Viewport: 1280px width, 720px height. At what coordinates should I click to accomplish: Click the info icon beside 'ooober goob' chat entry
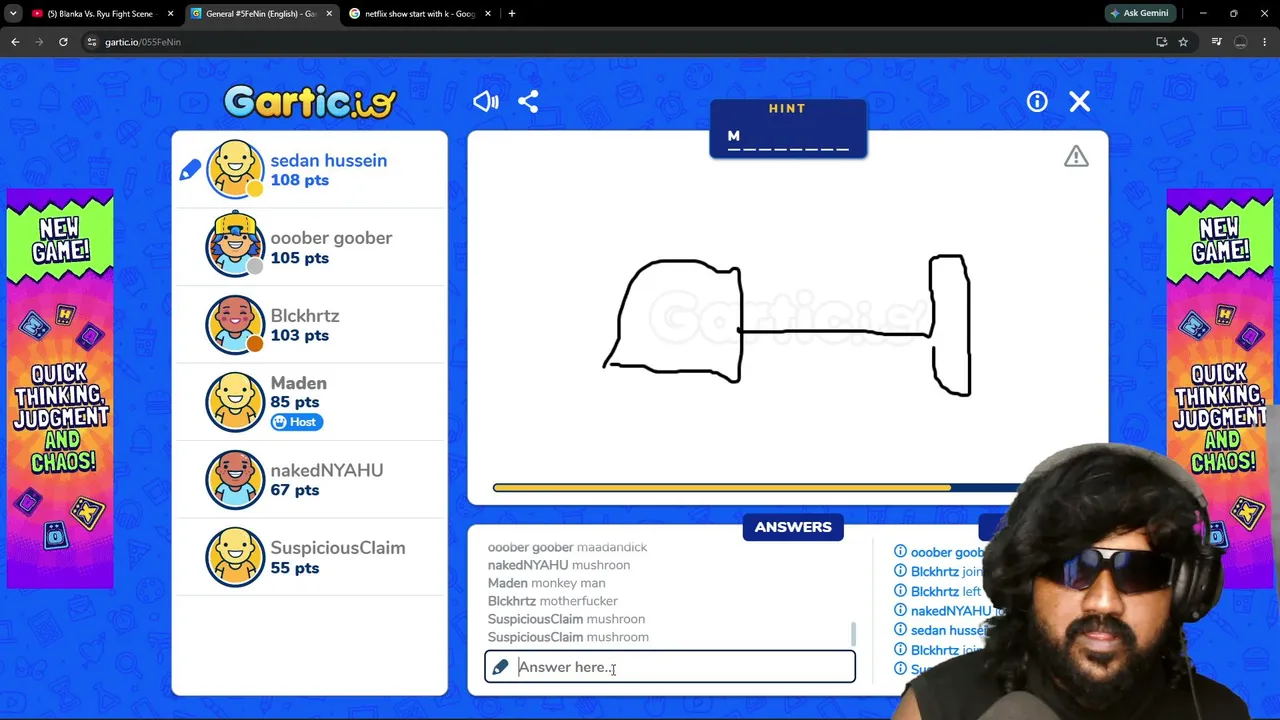(900, 552)
